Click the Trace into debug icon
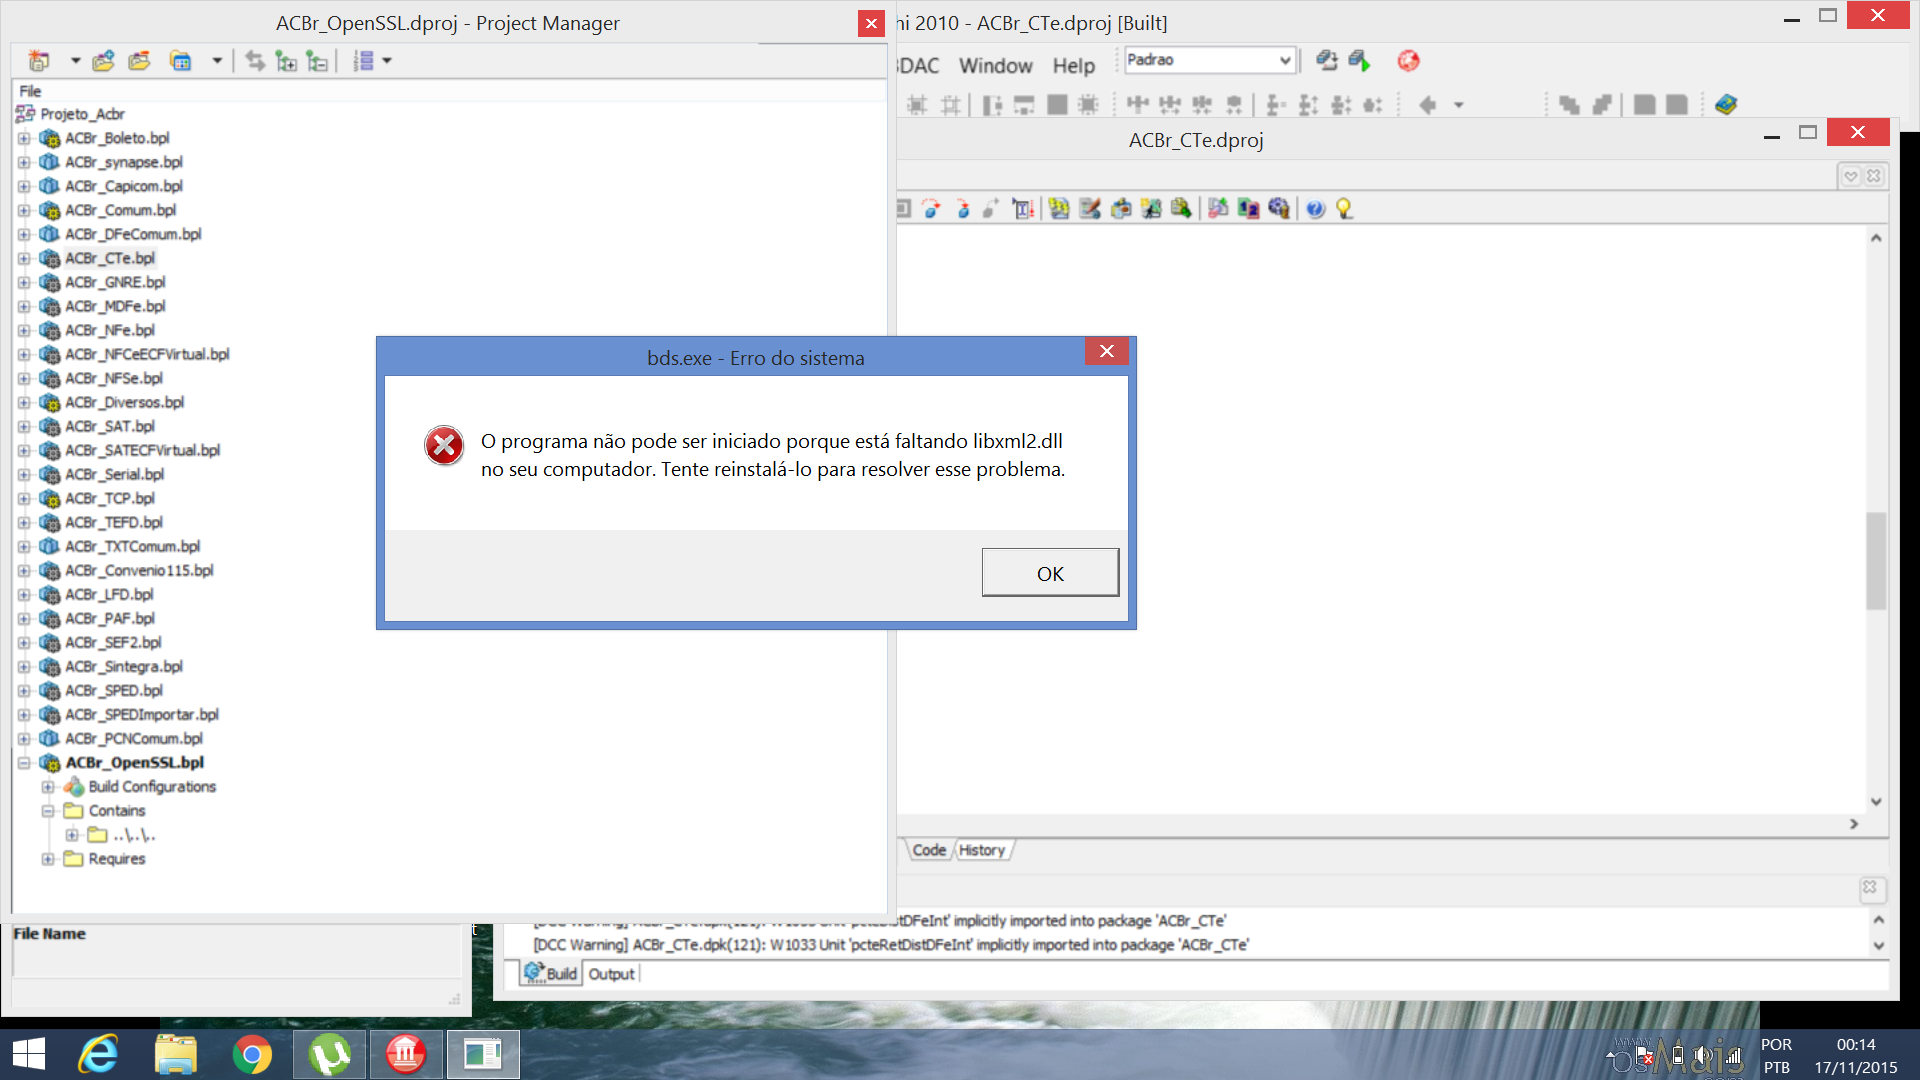The width and height of the screenshot is (1920, 1080). click(962, 208)
